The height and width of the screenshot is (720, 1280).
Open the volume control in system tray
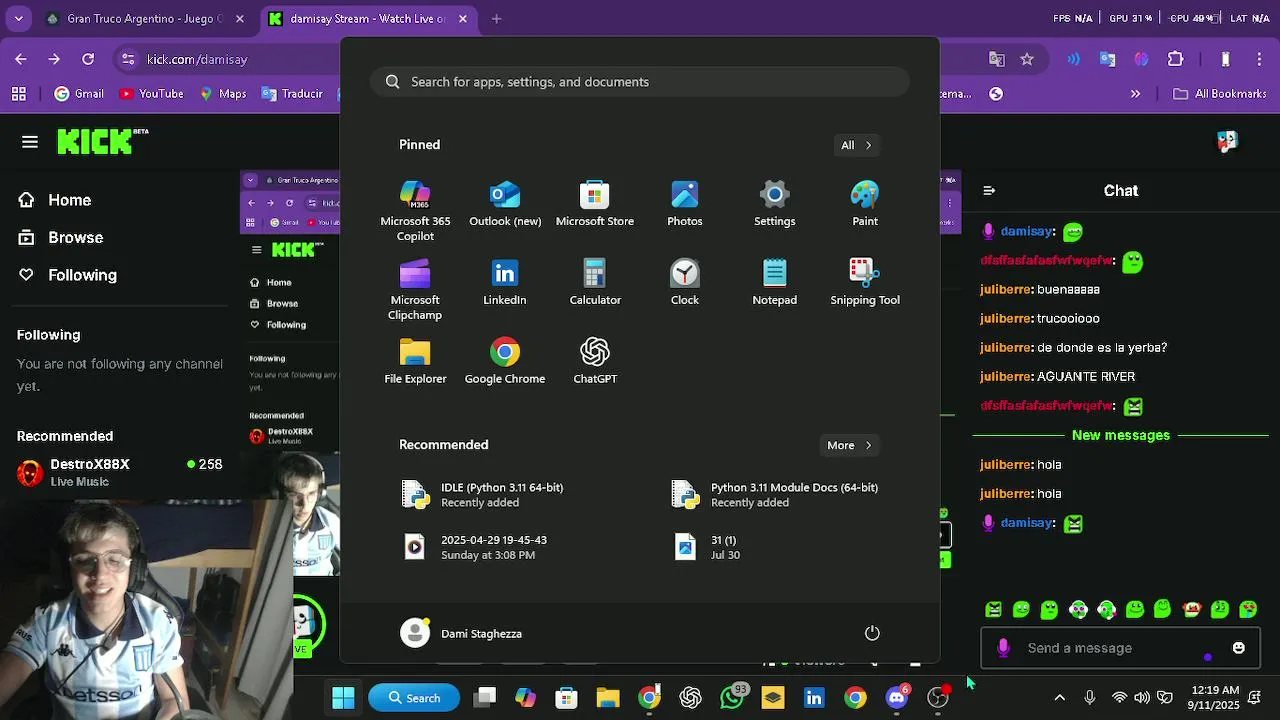point(1142,698)
